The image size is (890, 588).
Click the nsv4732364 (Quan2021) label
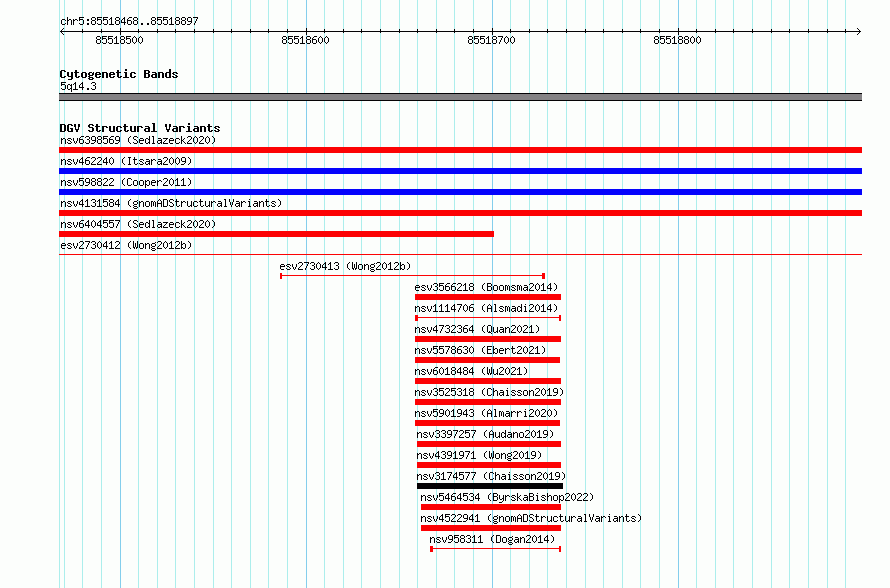click(x=477, y=329)
